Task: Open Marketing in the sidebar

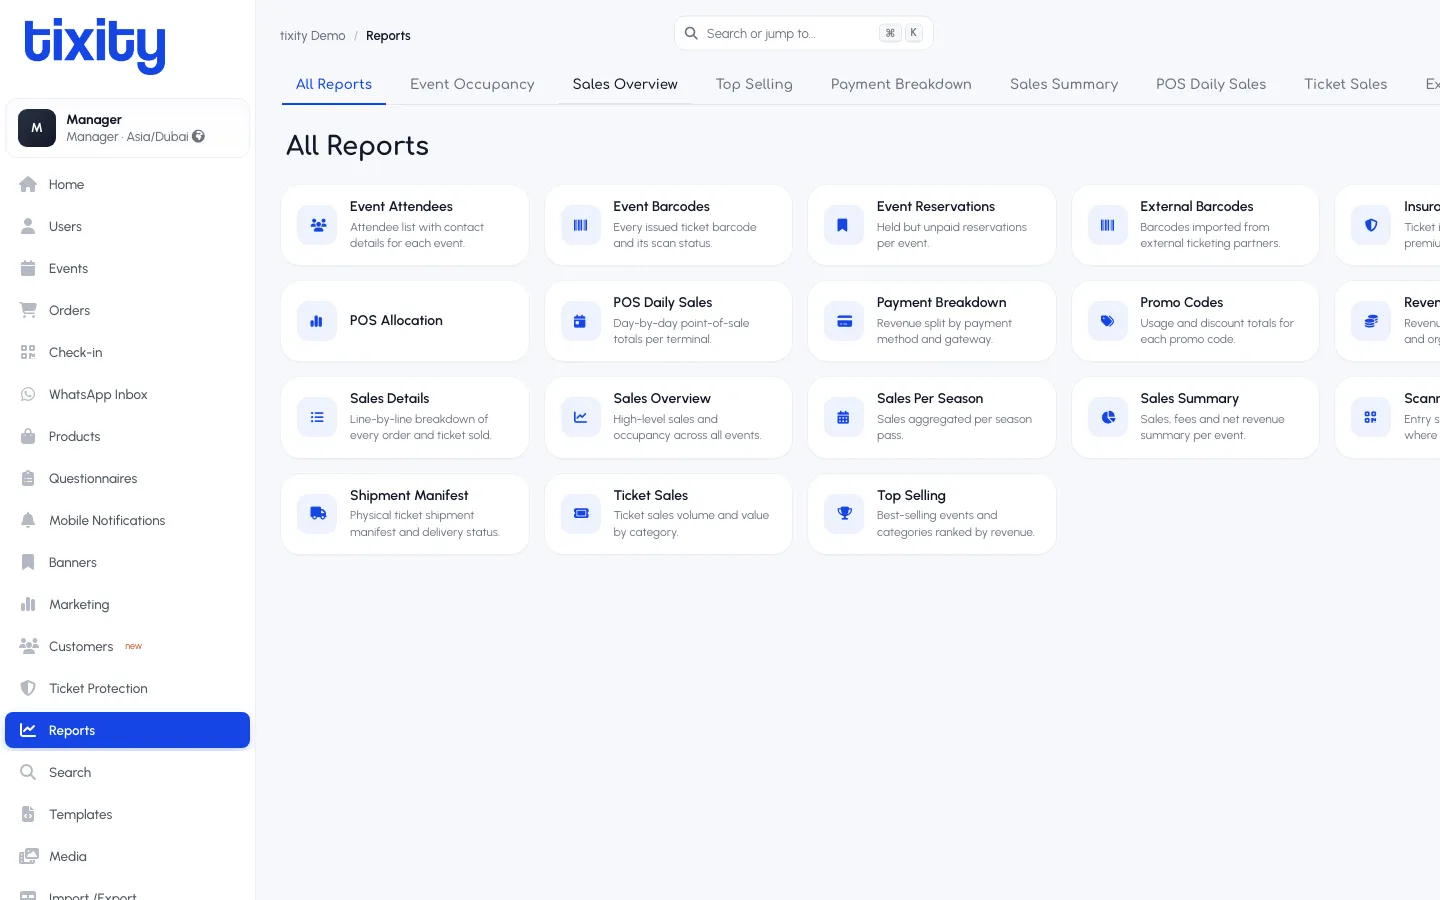Action: tap(127, 604)
